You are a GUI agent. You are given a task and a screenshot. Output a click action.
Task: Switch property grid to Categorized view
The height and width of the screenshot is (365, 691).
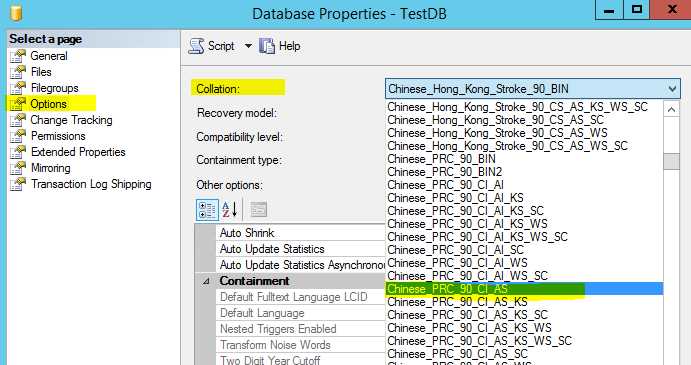pyautogui.click(x=207, y=210)
